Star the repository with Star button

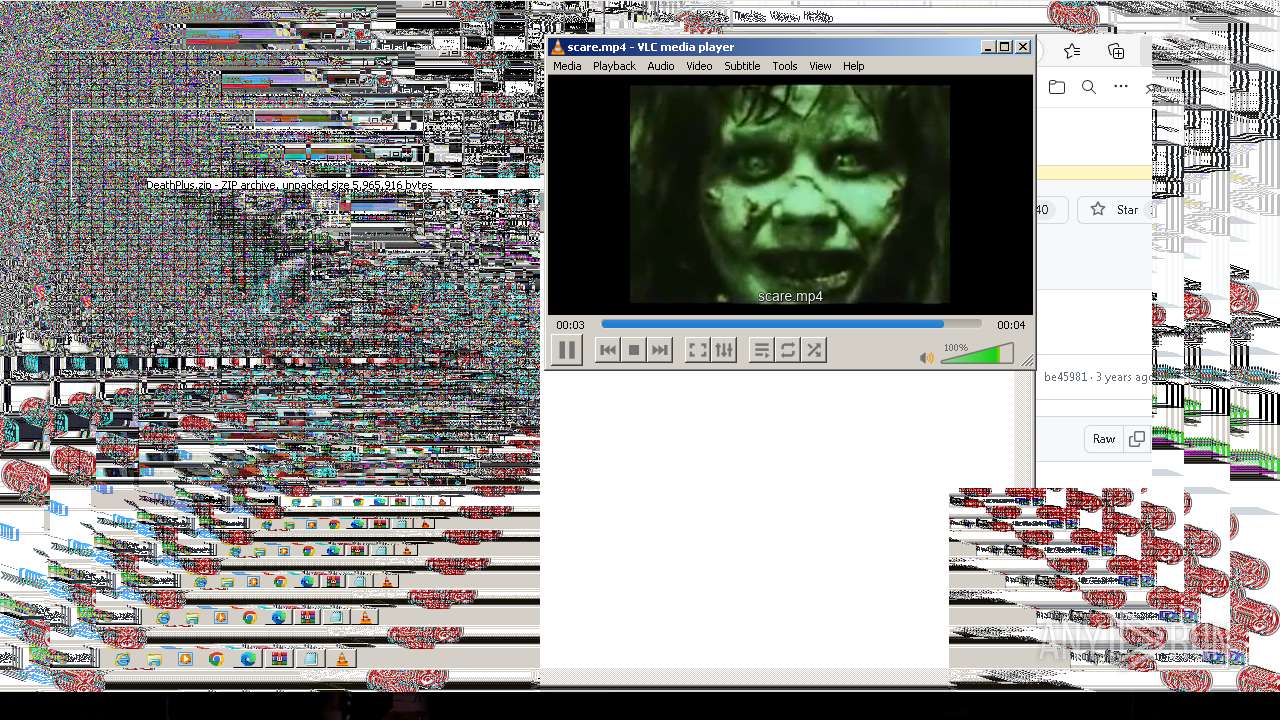click(x=1114, y=209)
